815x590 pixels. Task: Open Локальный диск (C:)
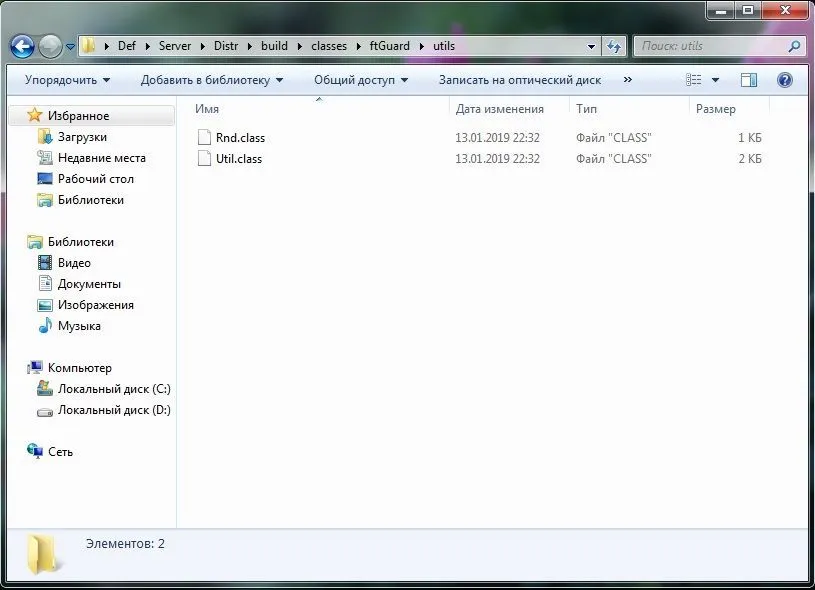(x=114, y=389)
